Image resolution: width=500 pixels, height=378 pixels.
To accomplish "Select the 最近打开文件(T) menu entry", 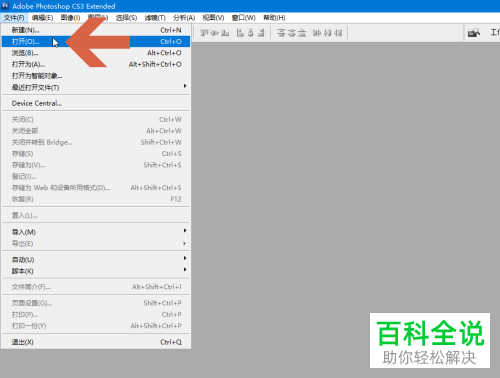I will pos(96,87).
